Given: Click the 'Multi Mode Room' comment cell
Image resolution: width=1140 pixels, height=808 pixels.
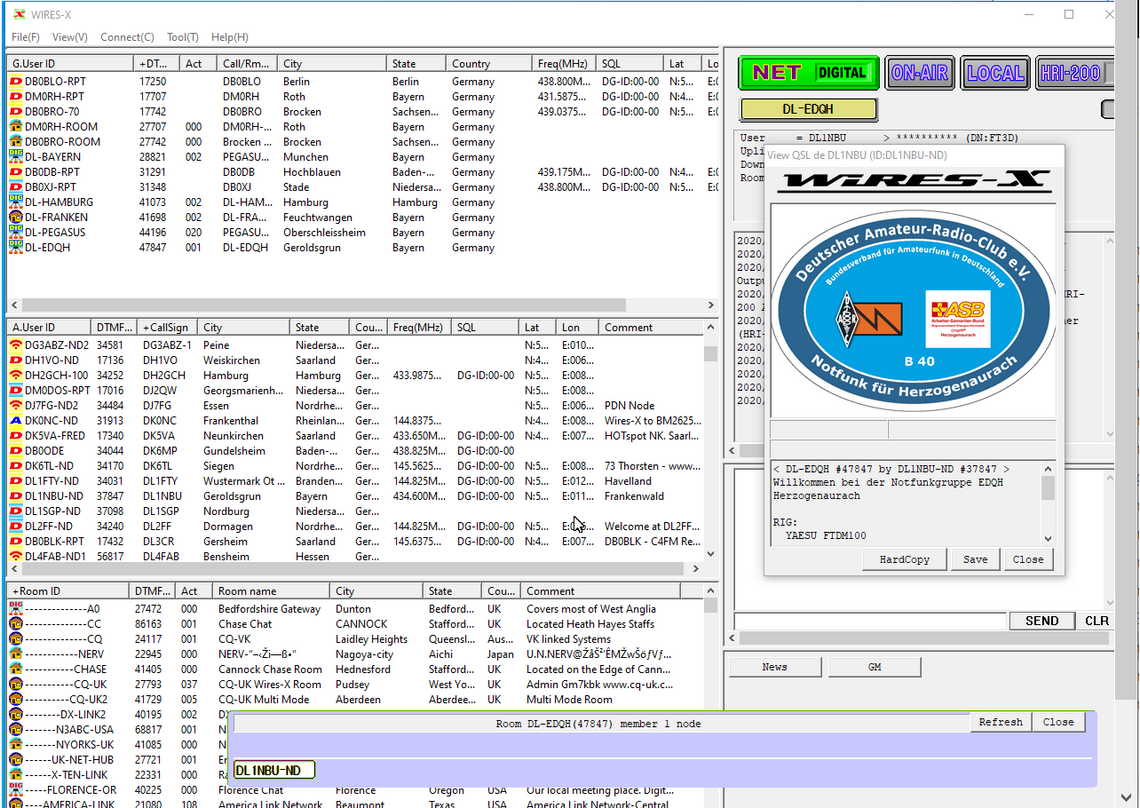Looking at the screenshot, I should coord(569,700).
